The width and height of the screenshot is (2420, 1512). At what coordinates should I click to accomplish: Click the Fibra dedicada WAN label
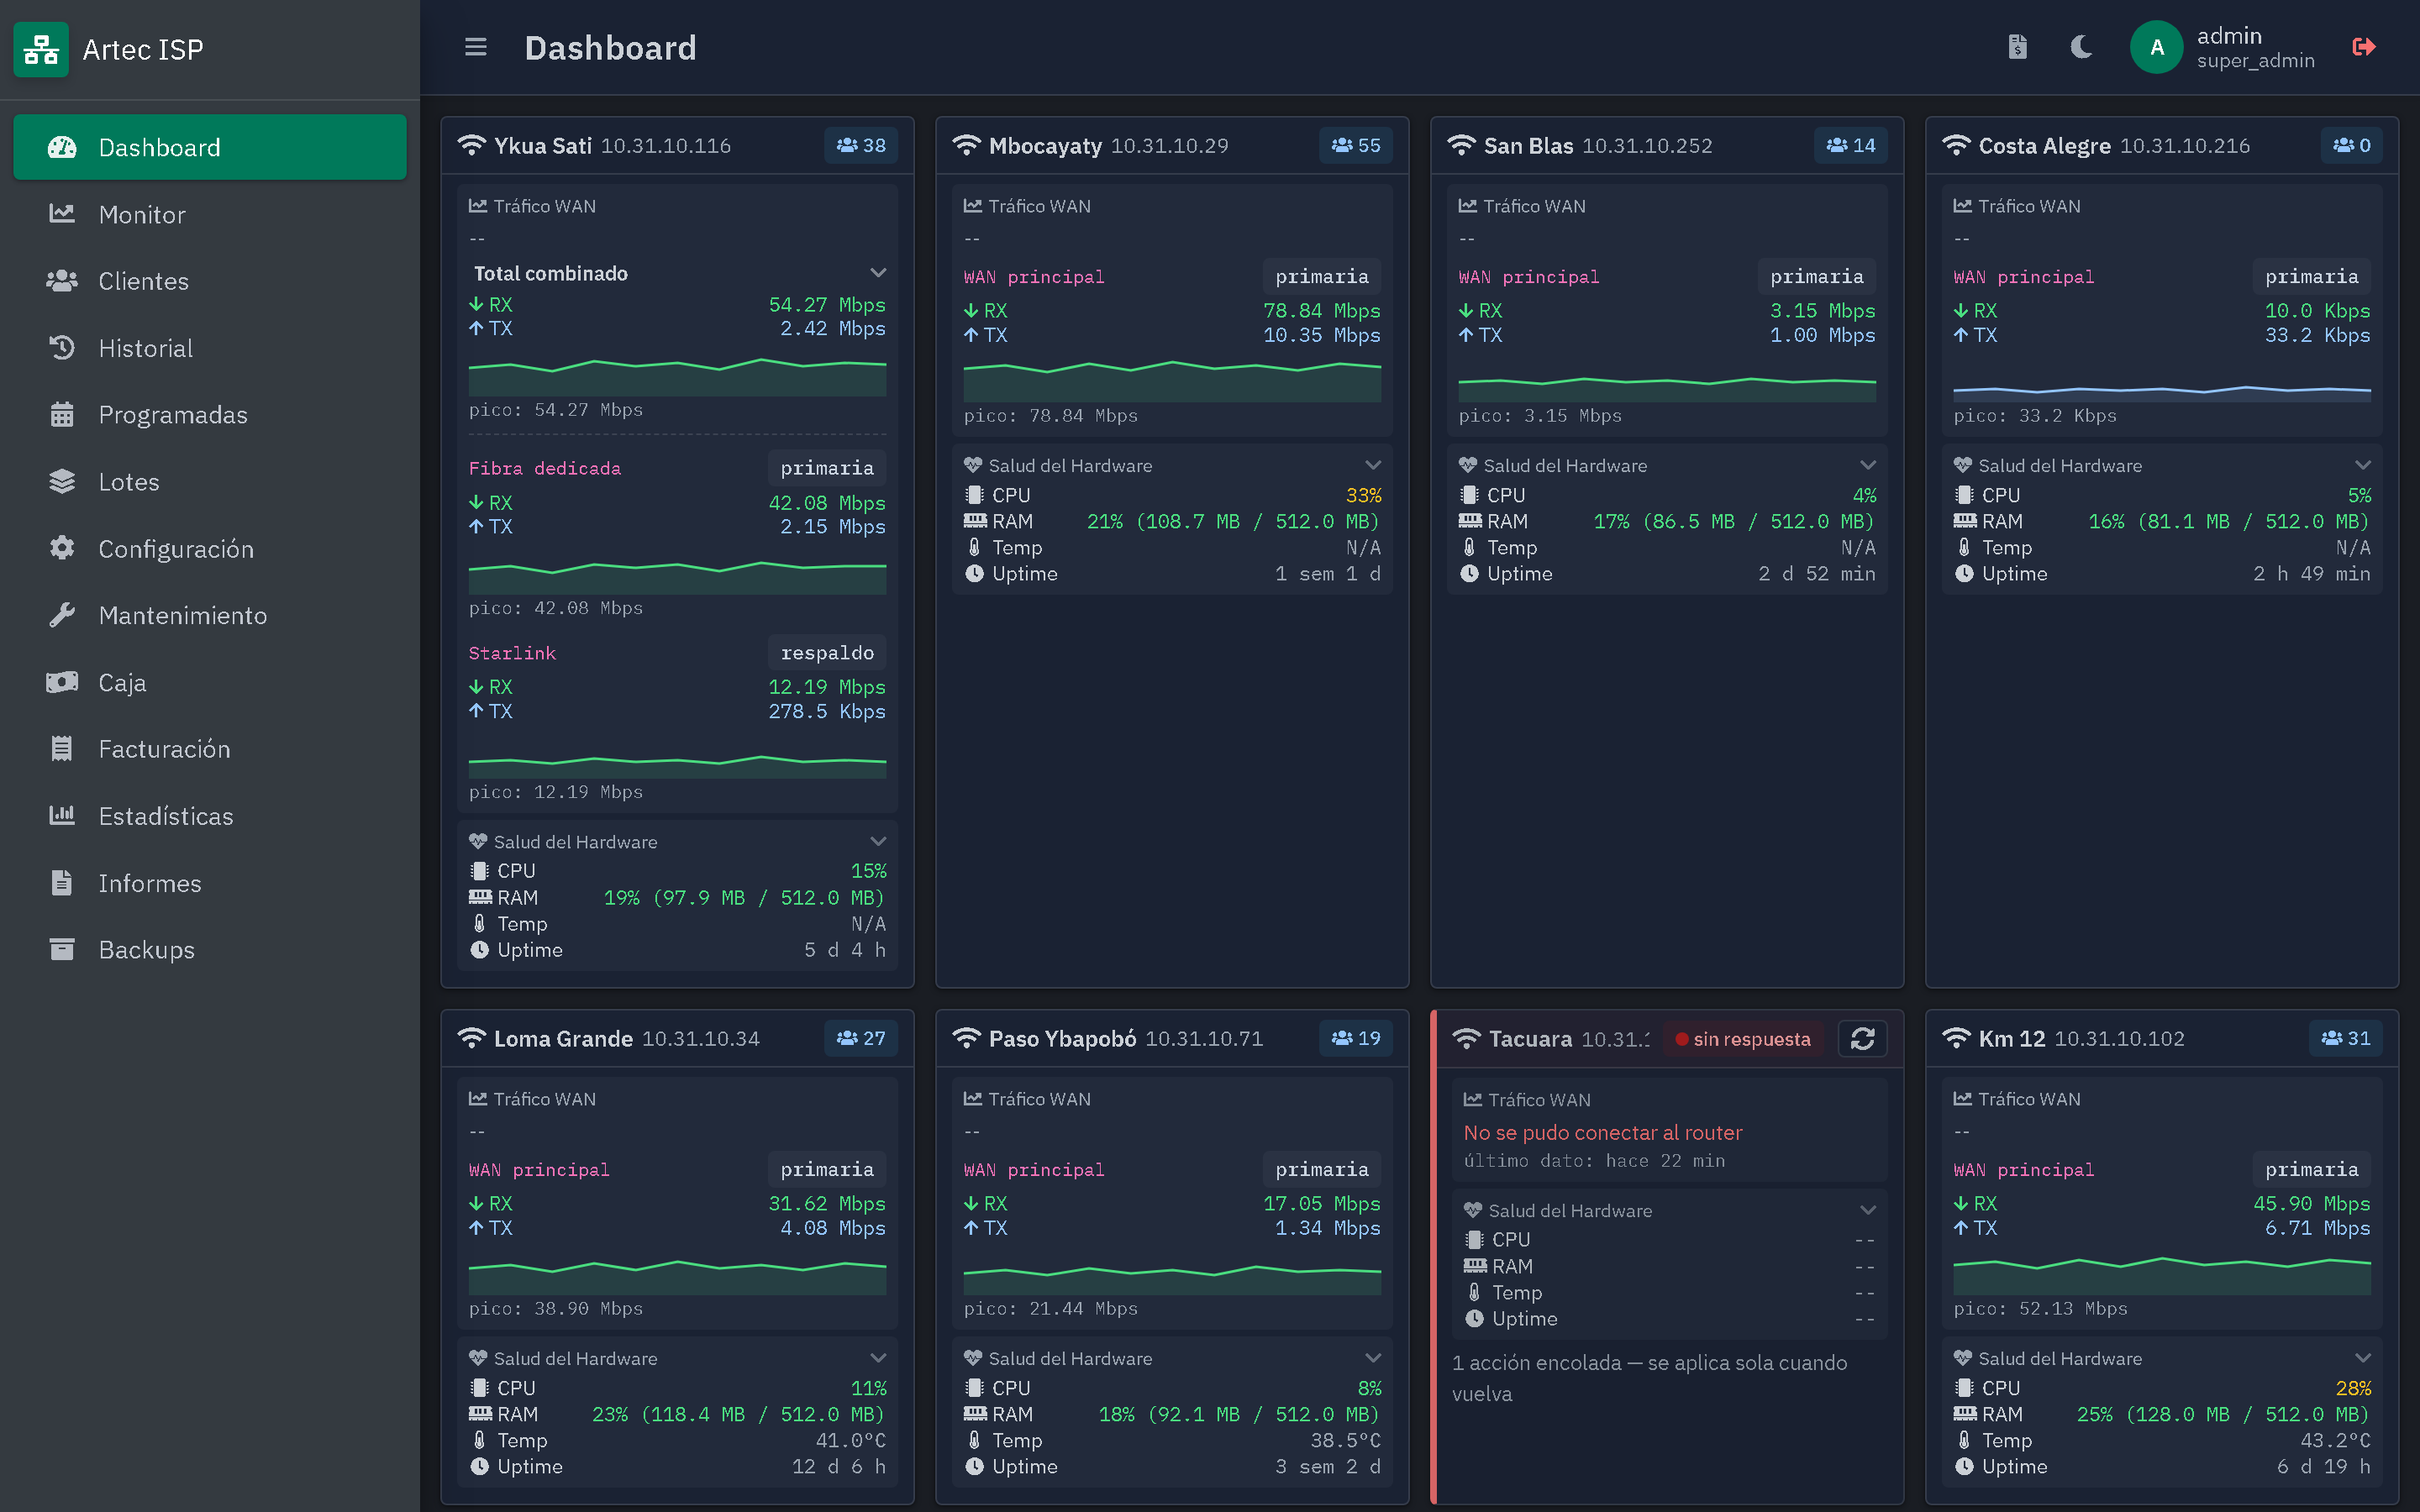point(545,469)
